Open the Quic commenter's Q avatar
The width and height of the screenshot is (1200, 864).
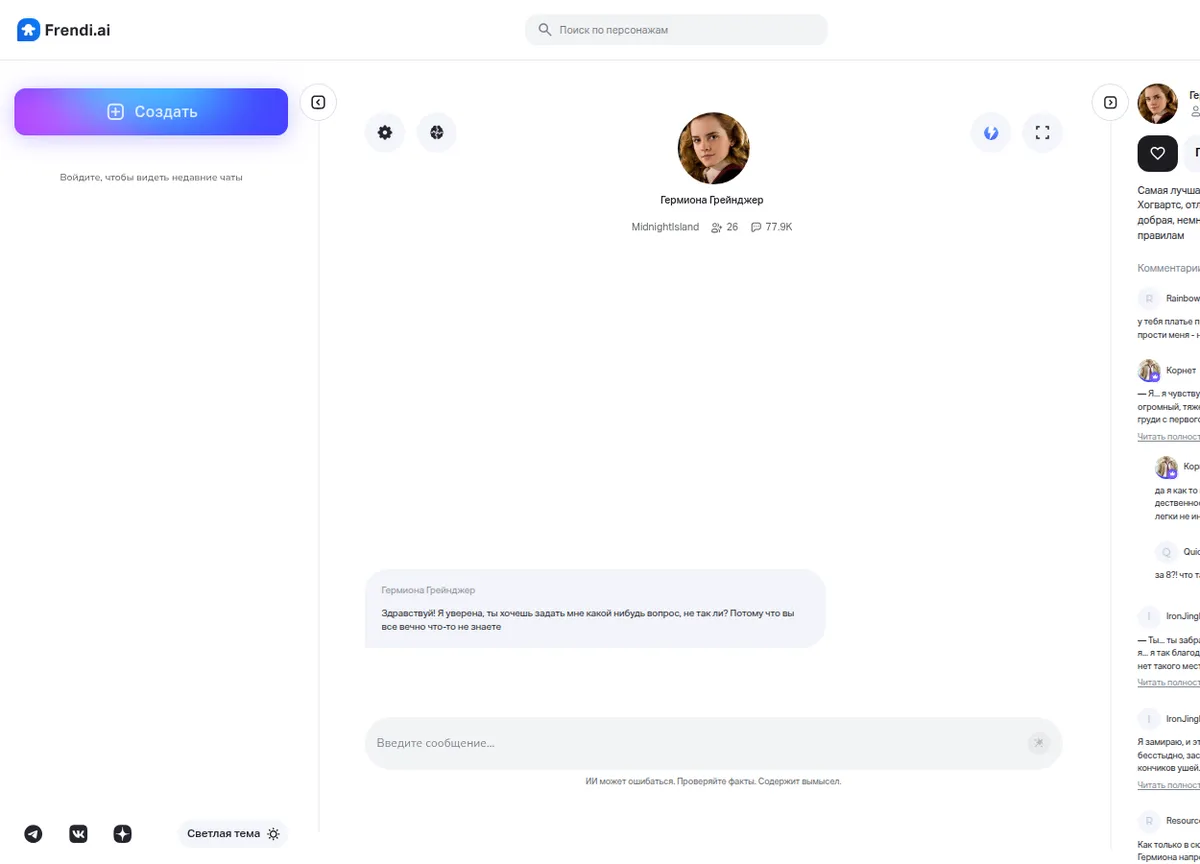coord(1166,551)
